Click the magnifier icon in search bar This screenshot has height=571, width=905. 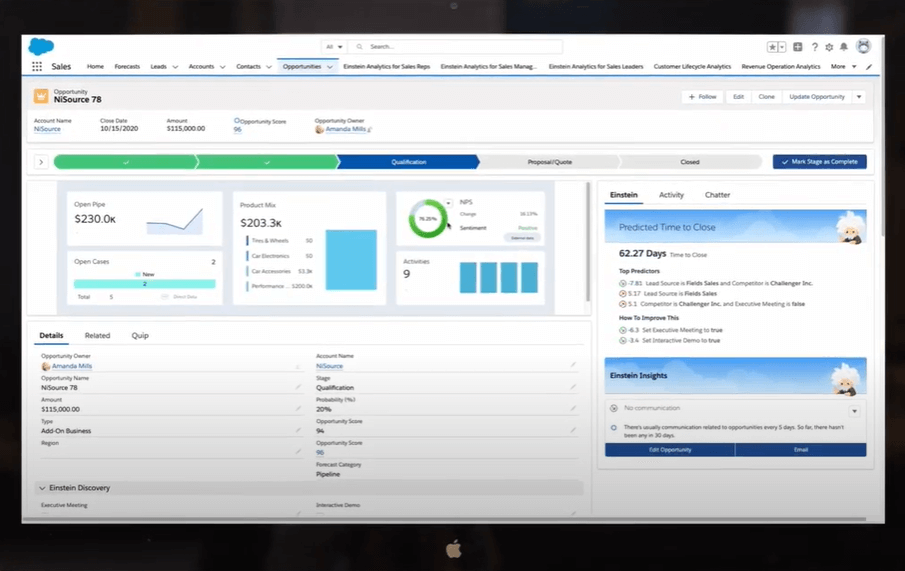pyautogui.click(x=360, y=47)
